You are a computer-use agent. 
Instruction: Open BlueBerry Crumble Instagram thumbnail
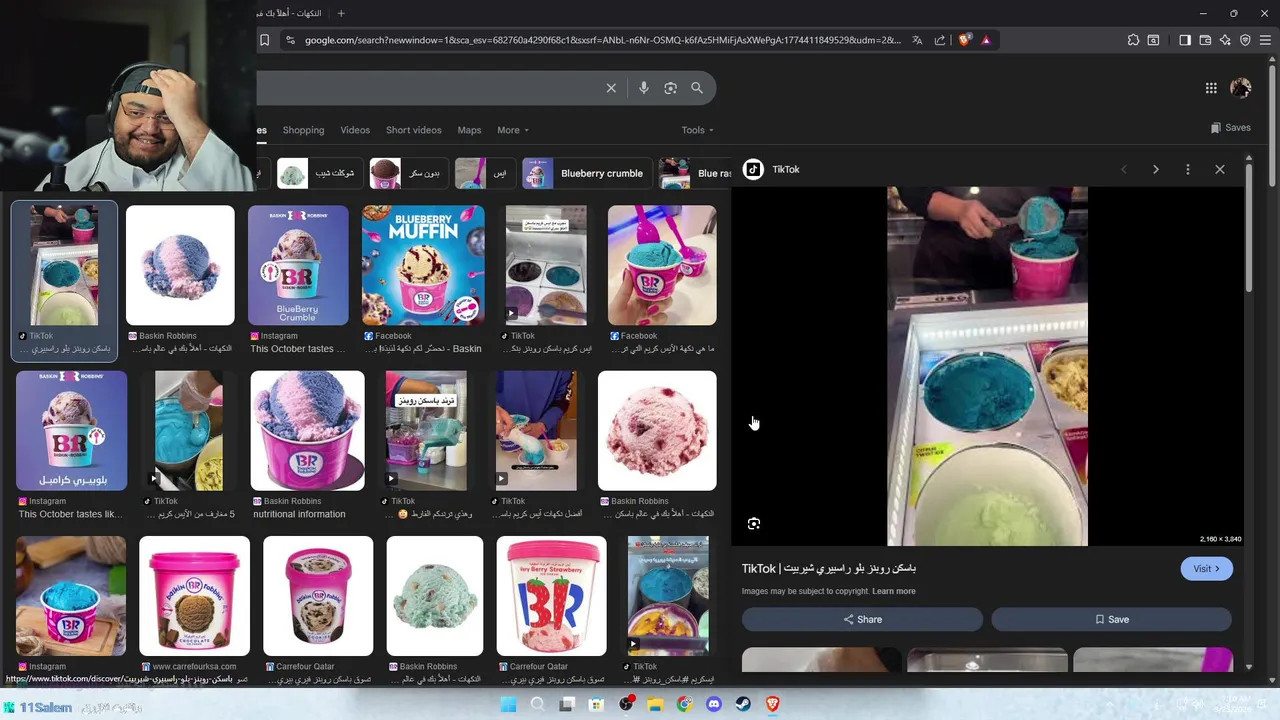click(x=298, y=266)
